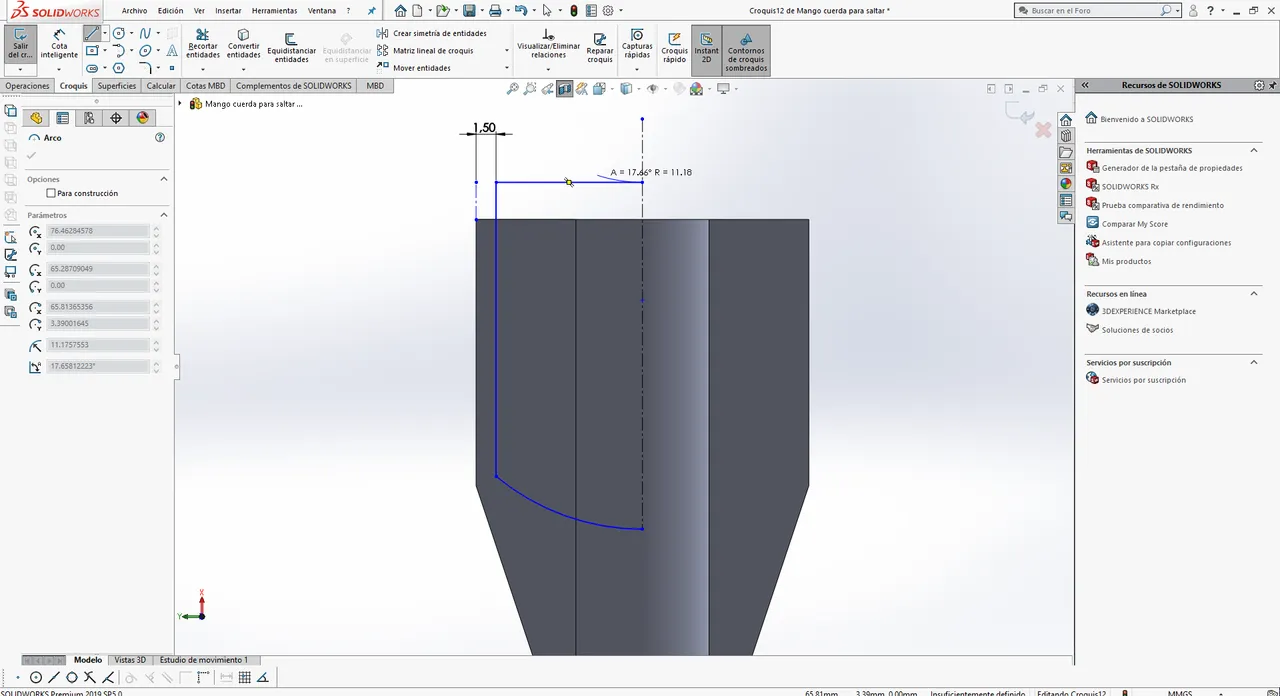1280x696 pixels.
Task: Open Comparar My Score link
Action: click(1135, 224)
